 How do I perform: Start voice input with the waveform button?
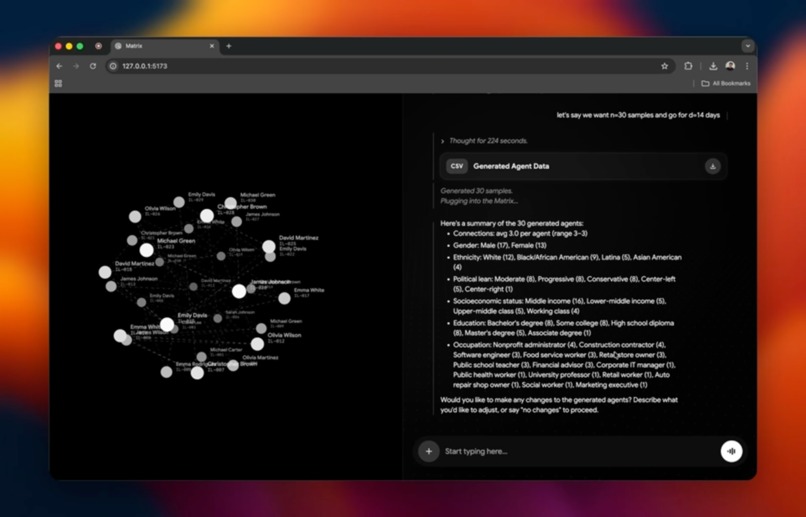pos(731,451)
